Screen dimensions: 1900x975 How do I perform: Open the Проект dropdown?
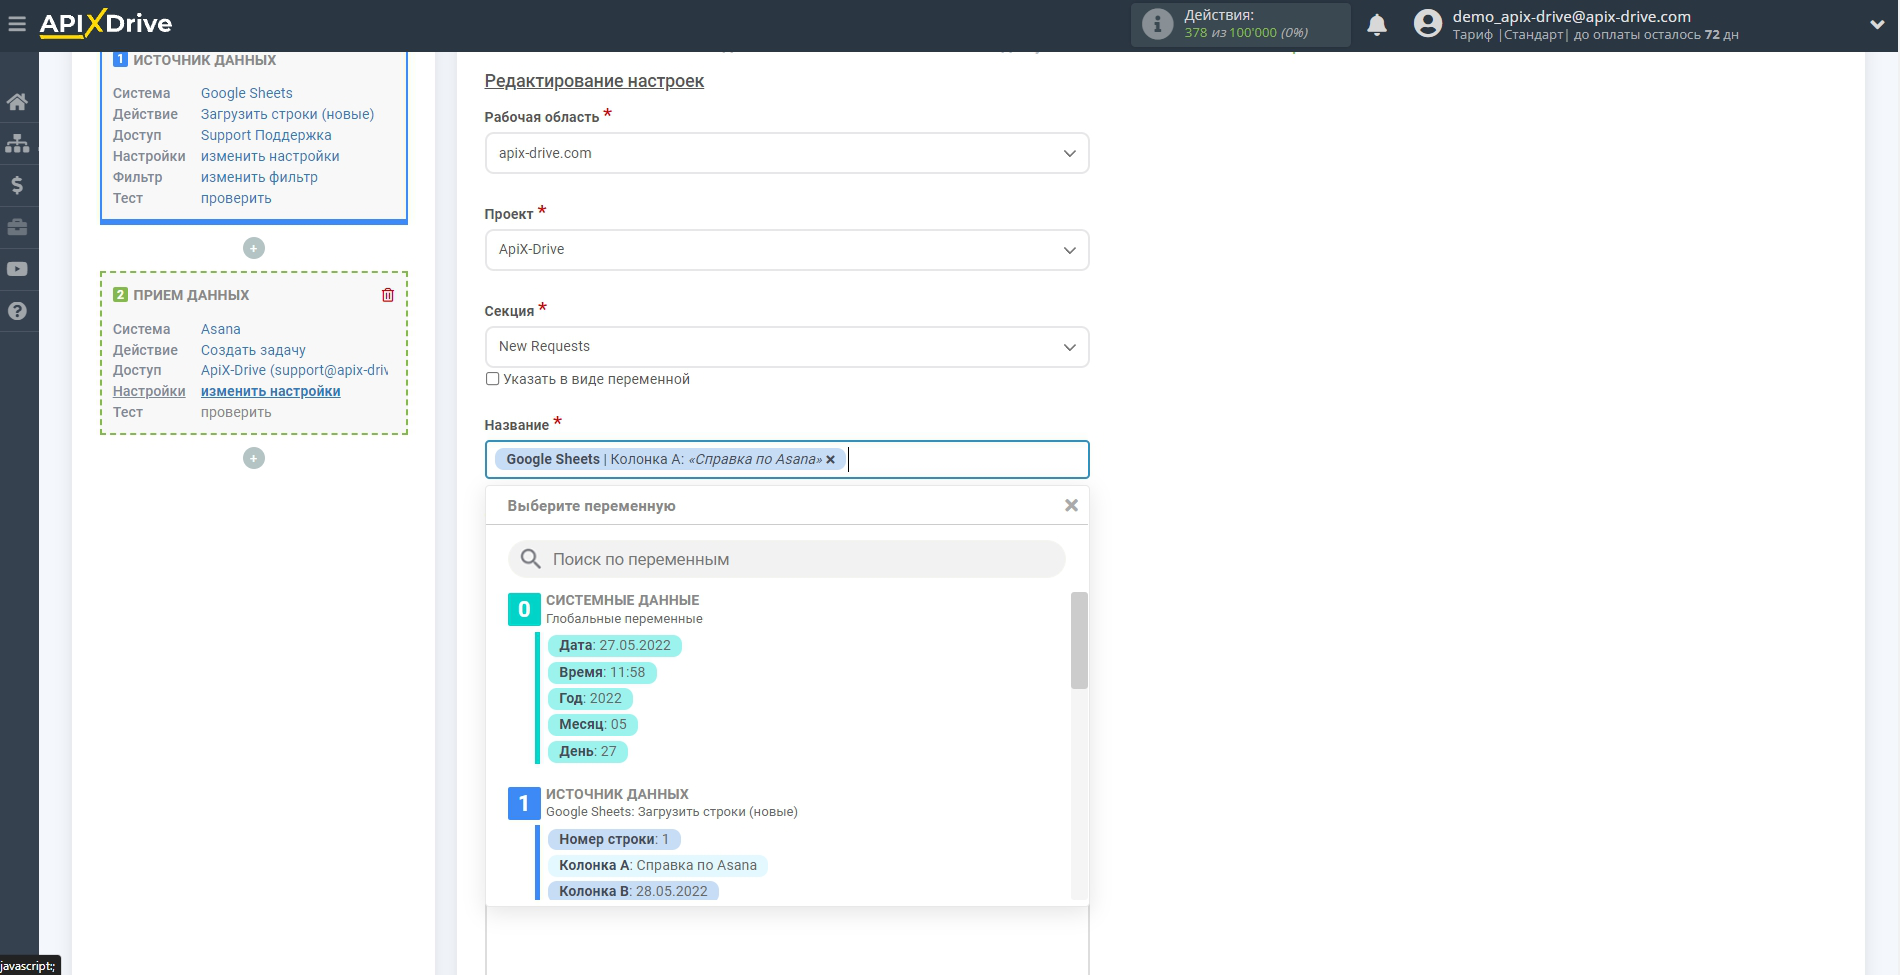coord(787,250)
